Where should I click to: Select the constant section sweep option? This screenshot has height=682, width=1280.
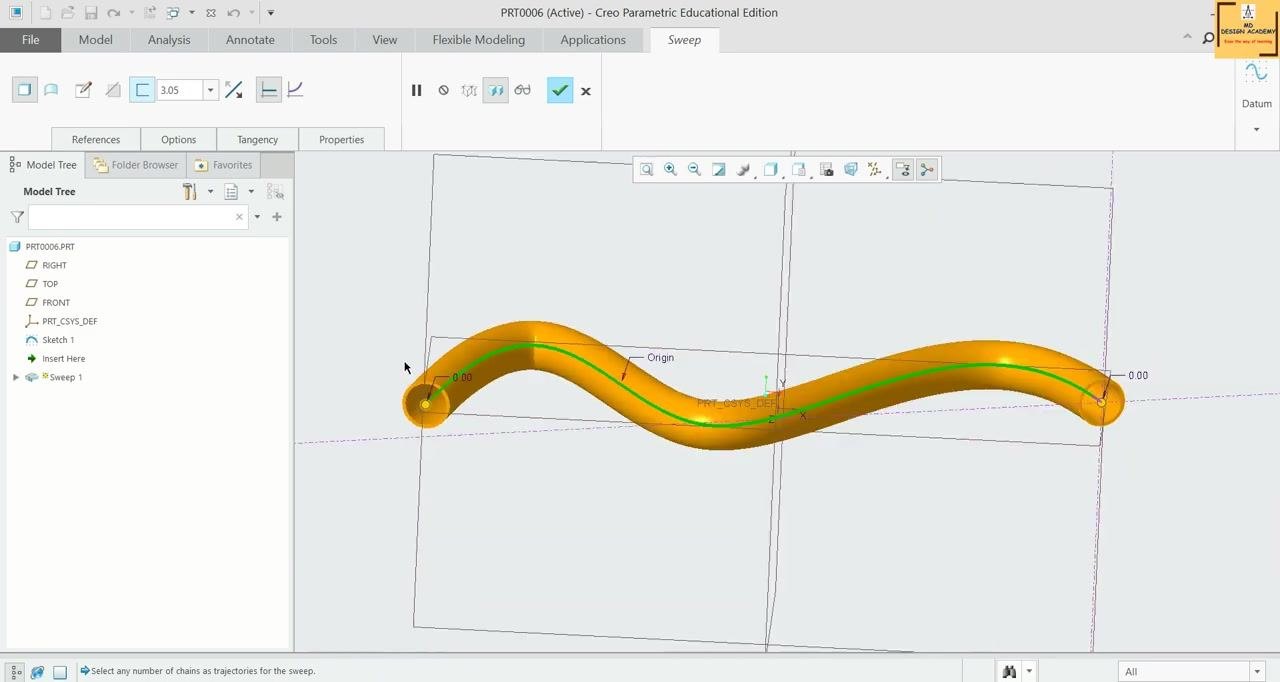point(268,90)
